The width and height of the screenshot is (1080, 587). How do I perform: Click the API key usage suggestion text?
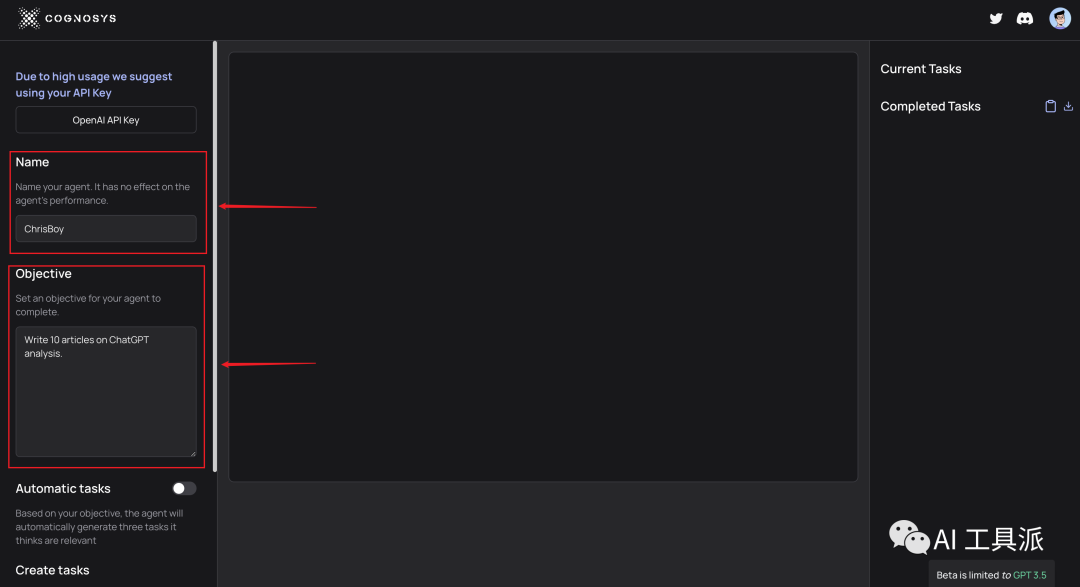(x=94, y=84)
